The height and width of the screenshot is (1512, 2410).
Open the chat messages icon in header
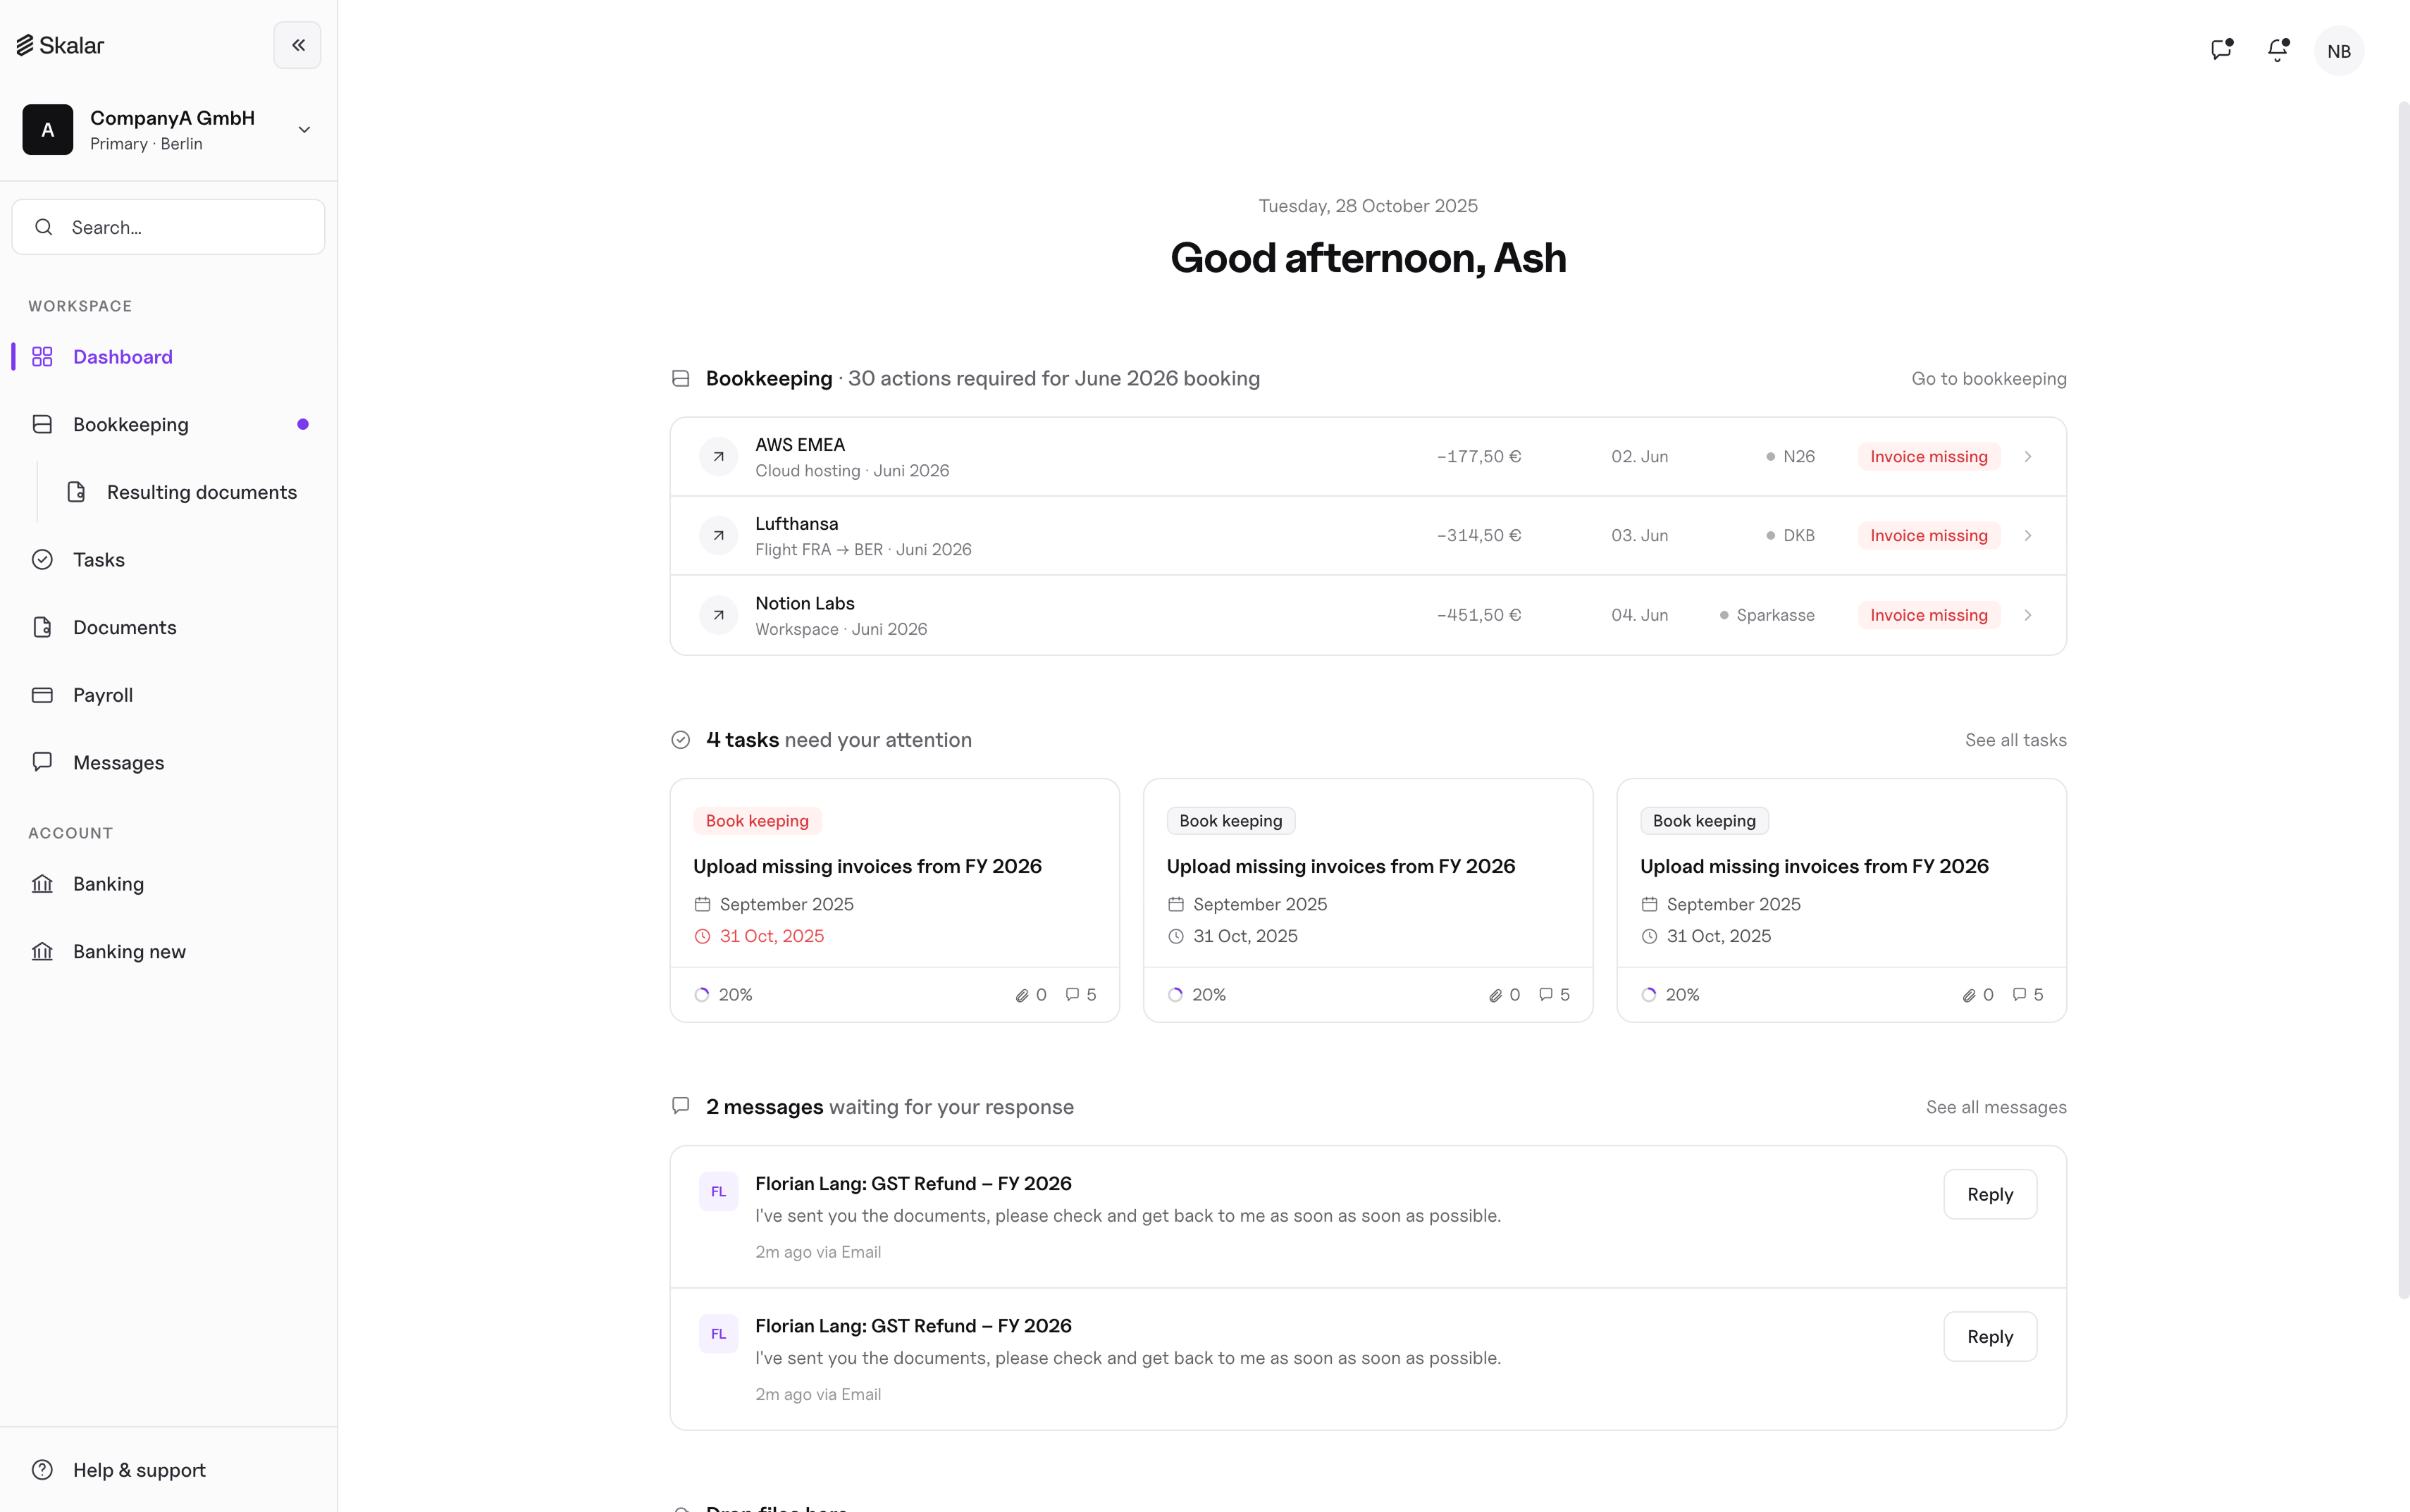click(2221, 50)
